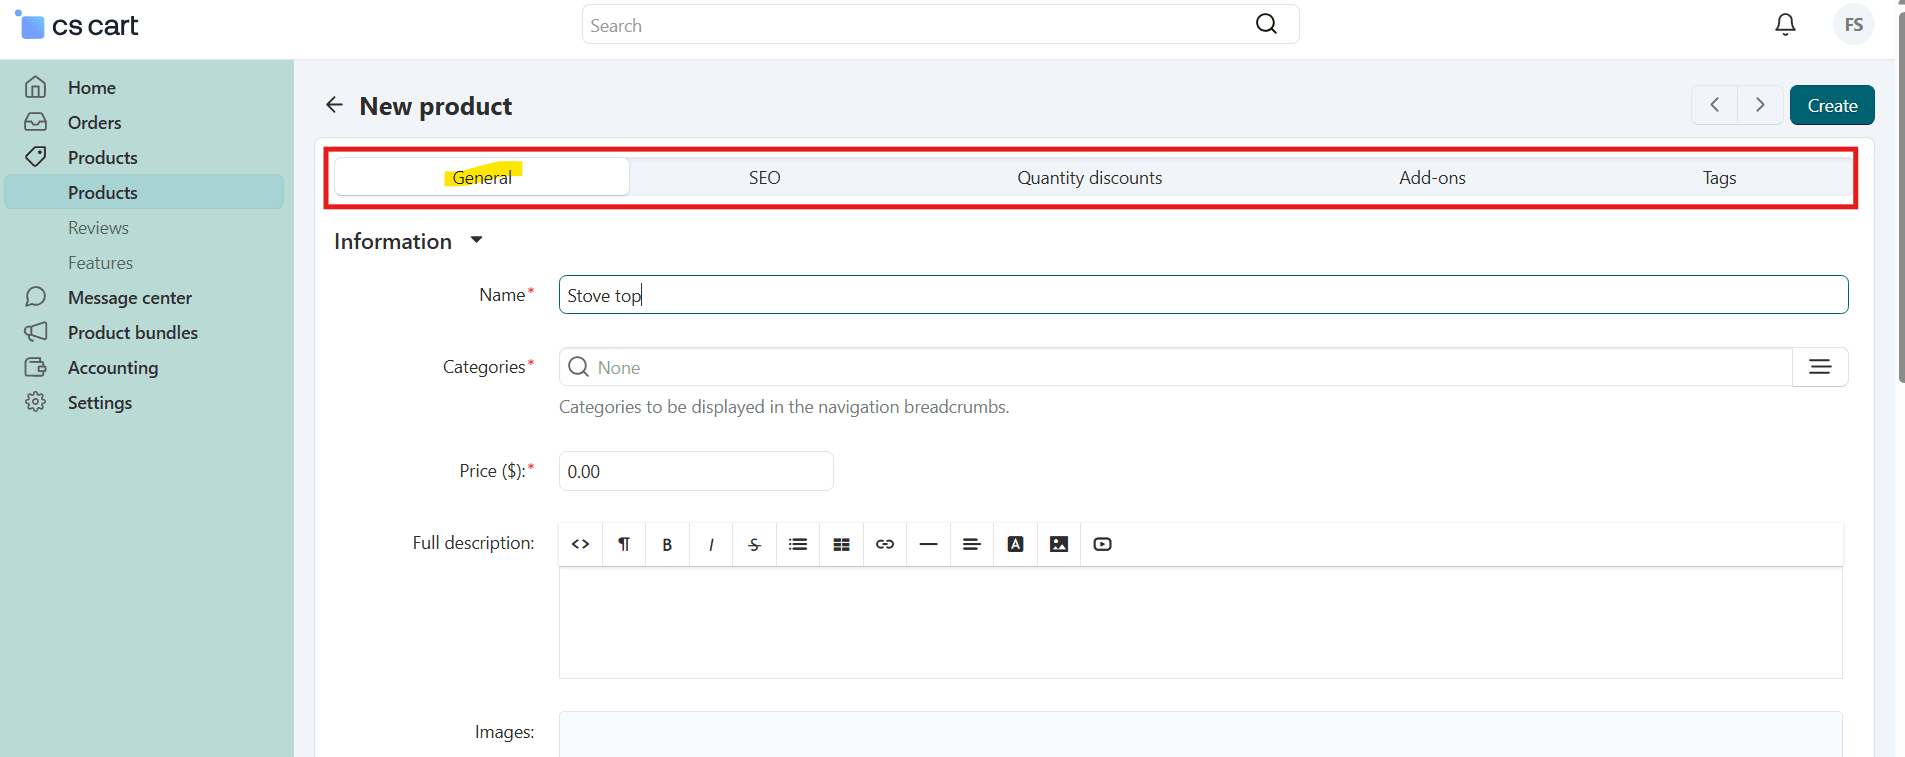The width and height of the screenshot is (1905, 757).
Task: Open the FS user account menu
Action: [1853, 25]
